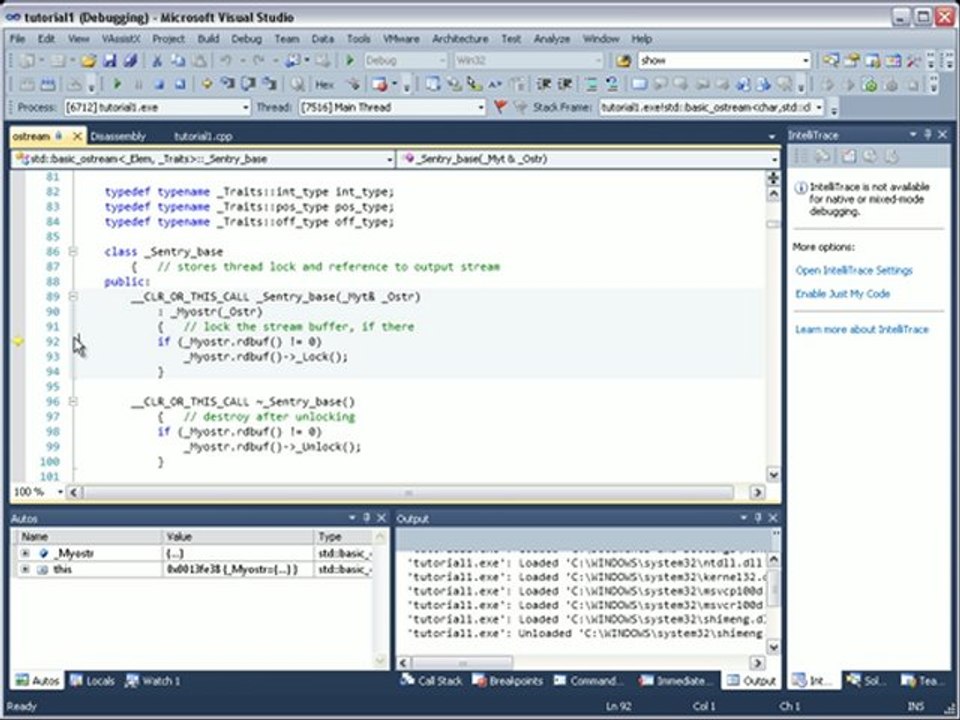Viewport: 960px width, 720px height.
Task: Click the Stop Debugging square icon
Action: (159, 84)
